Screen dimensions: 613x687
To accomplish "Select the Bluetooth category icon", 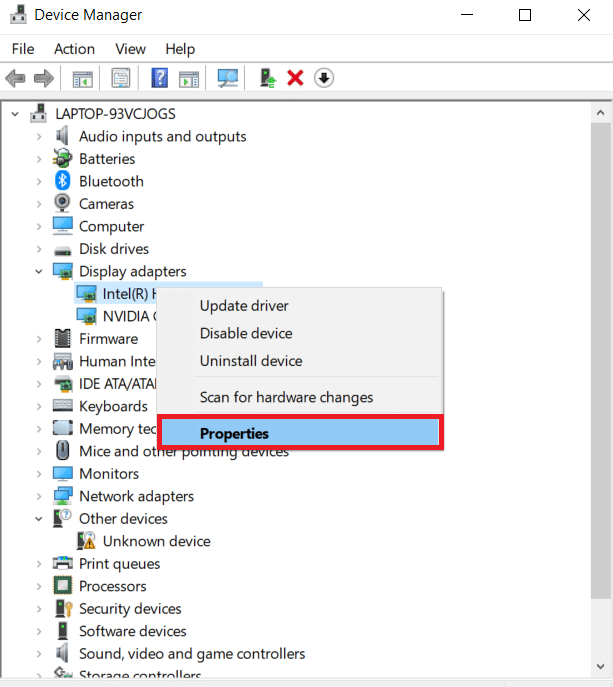I will point(63,181).
